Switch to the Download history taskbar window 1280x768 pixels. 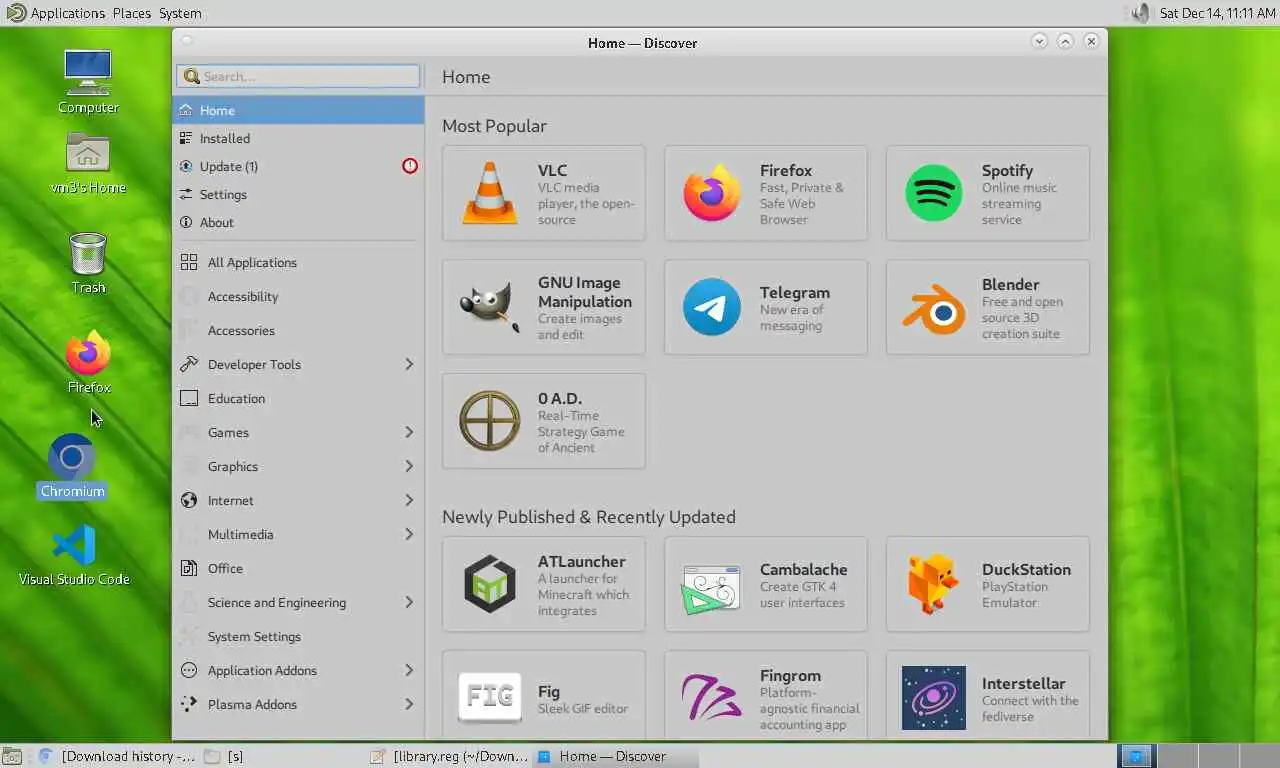pyautogui.click(x=117, y=756)
